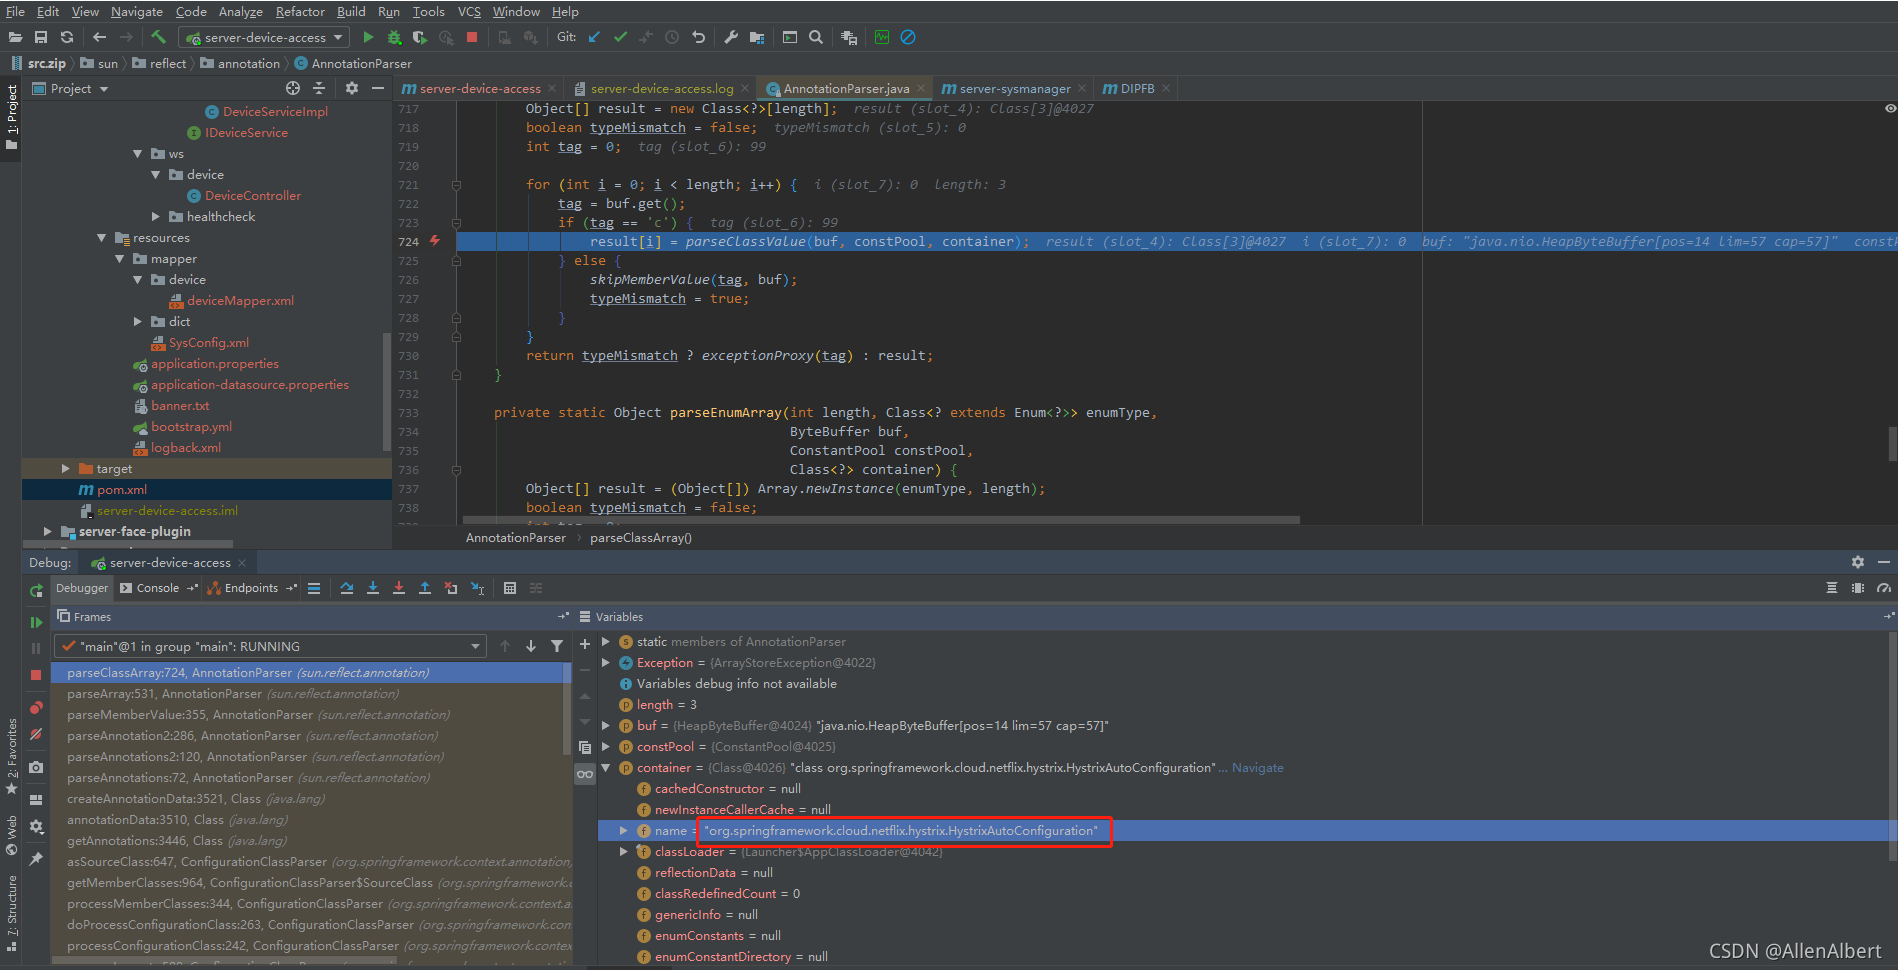
Task: Click View Breakpoints double red circles icon
Action: [36, 707]
